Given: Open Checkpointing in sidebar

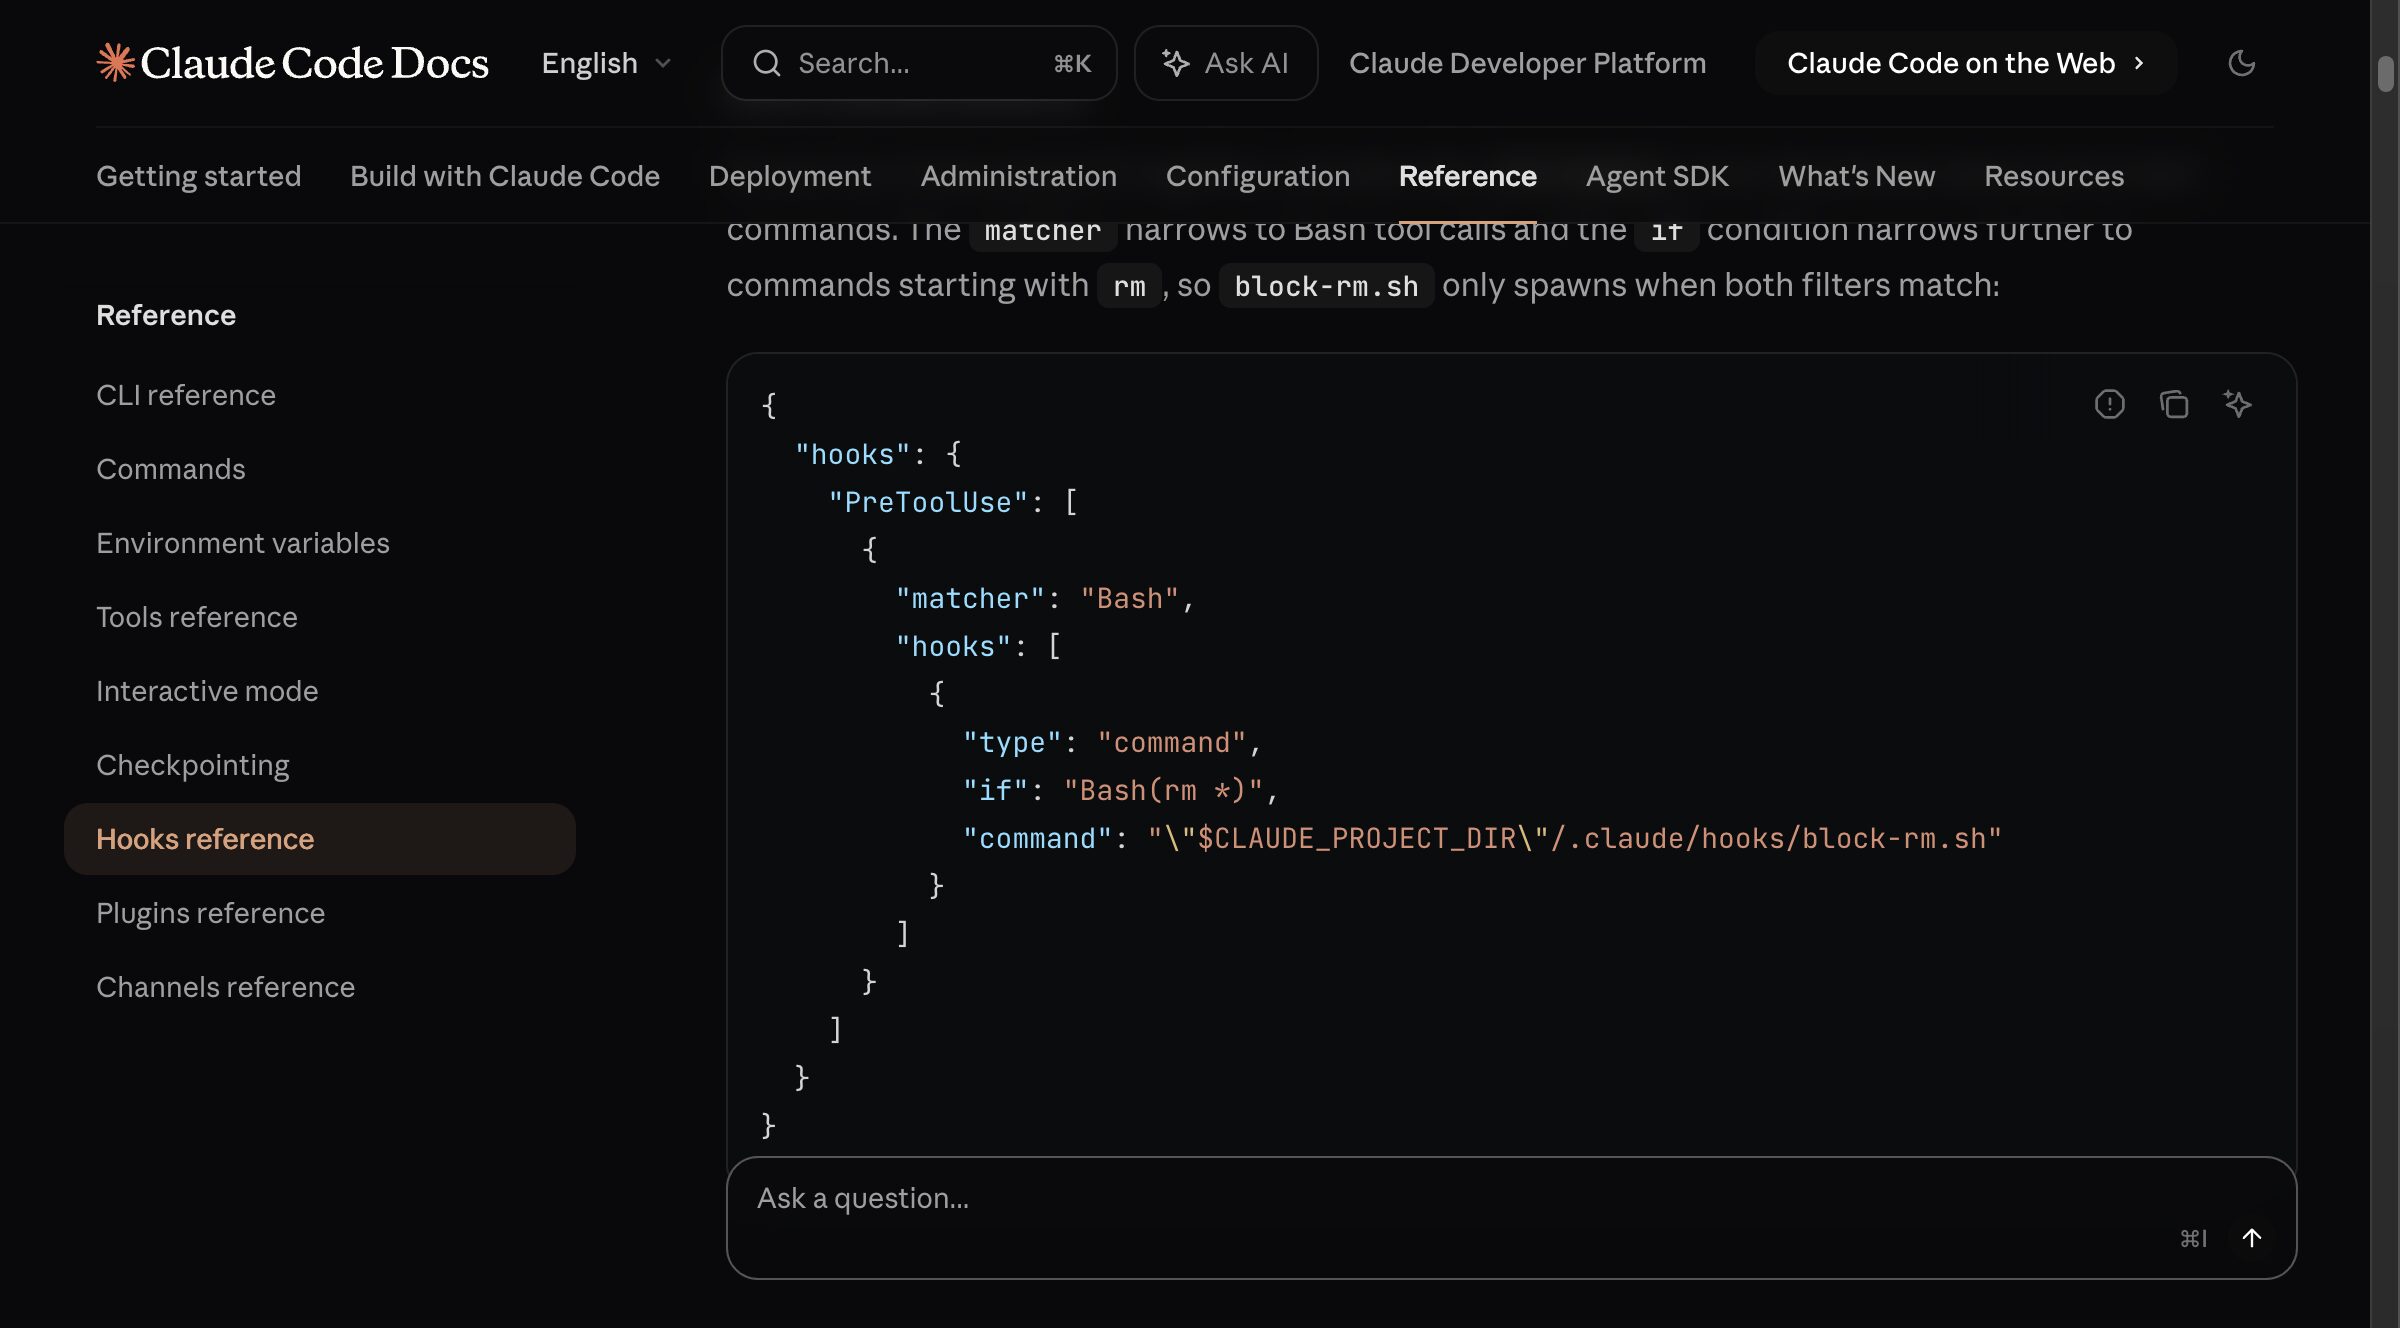Looking at the screenshot, I should coord(193,765).
